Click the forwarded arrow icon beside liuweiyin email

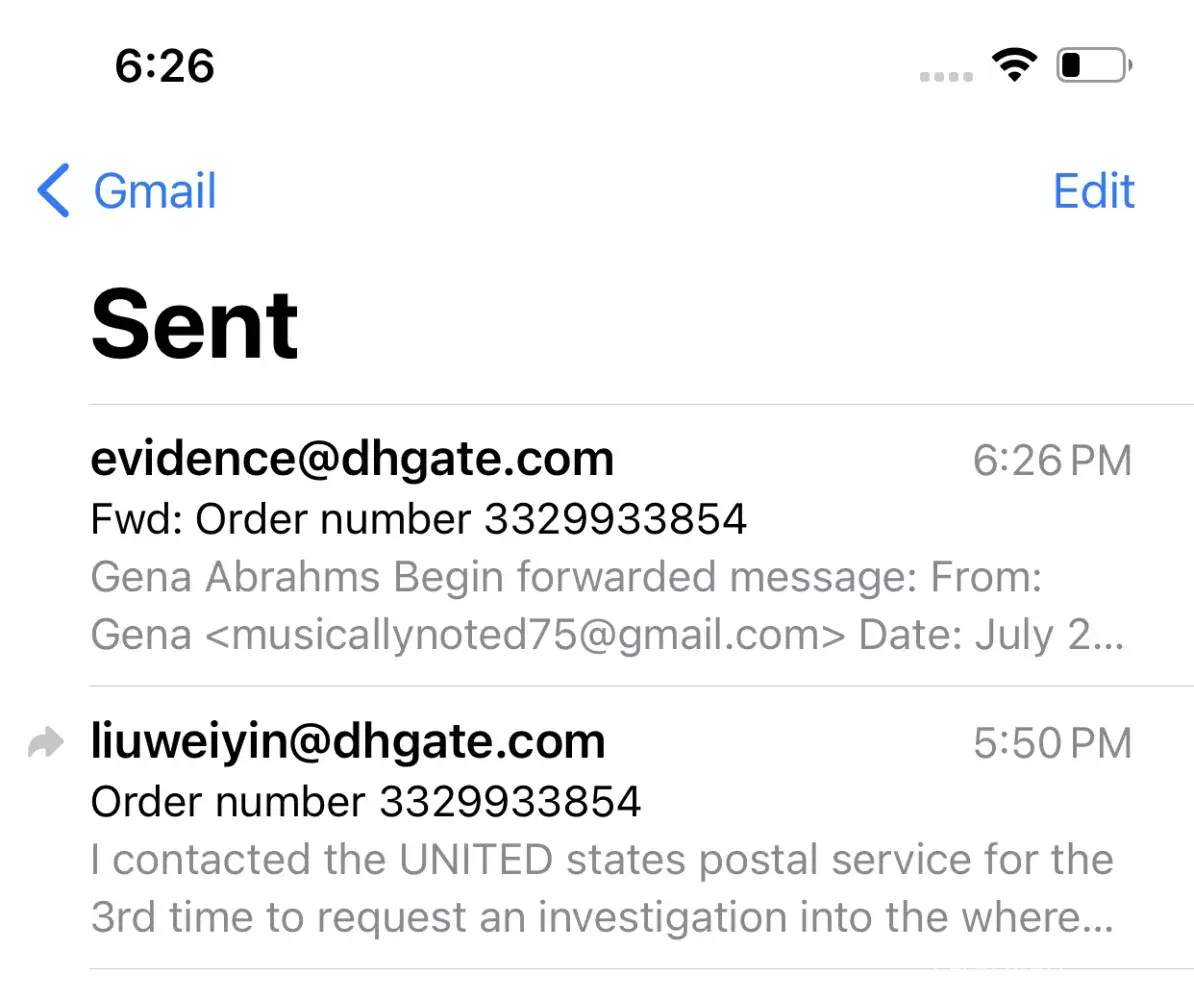tap(46, 743)
